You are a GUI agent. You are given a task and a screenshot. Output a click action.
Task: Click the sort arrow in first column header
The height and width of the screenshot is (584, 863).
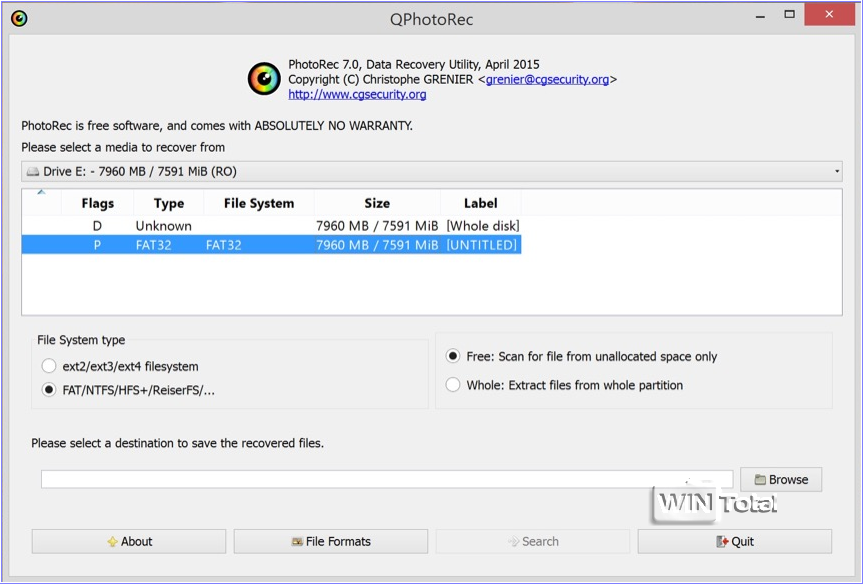coord(41,193)
